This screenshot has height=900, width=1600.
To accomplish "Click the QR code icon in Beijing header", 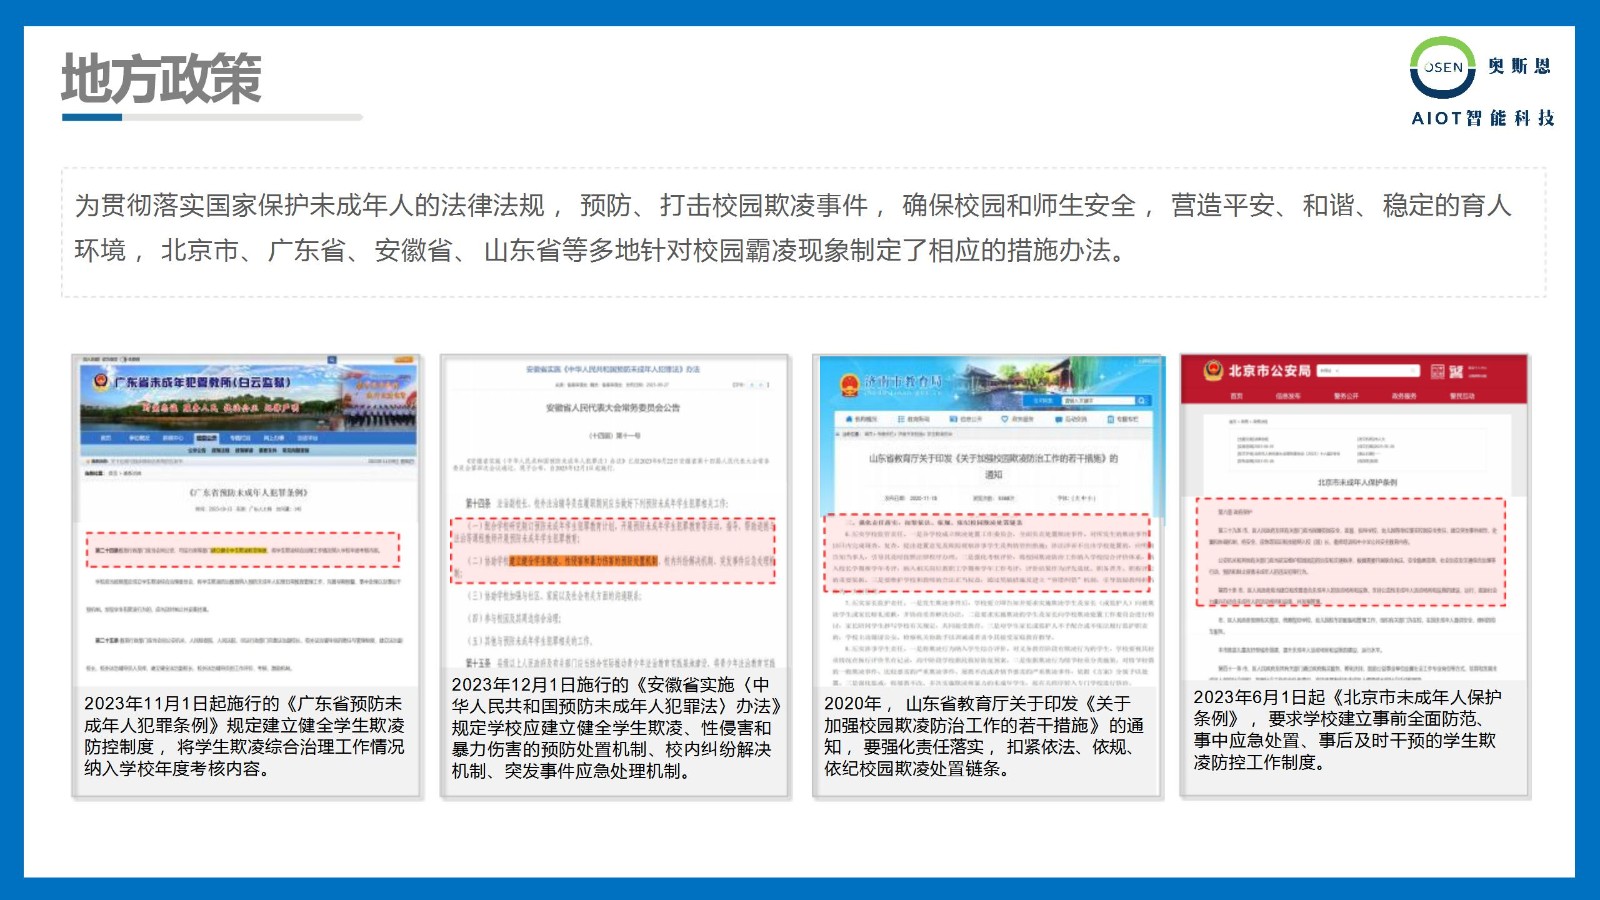I will point(1437,371).
